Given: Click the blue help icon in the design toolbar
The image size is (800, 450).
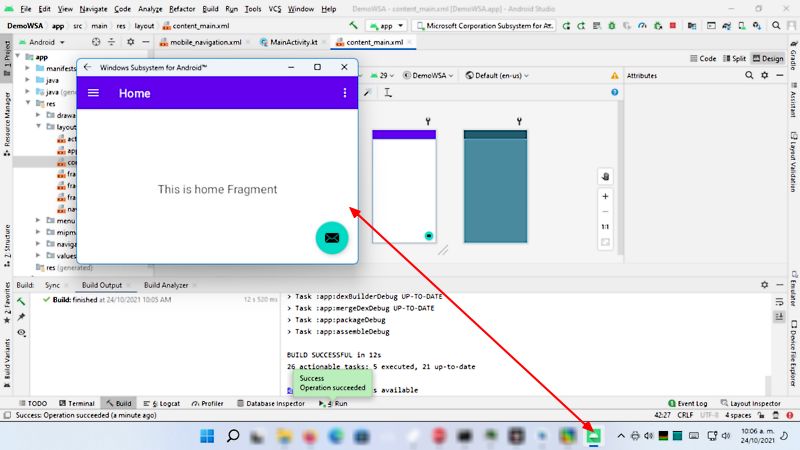Looking at the screenshot, I should (x=615, y=92).
